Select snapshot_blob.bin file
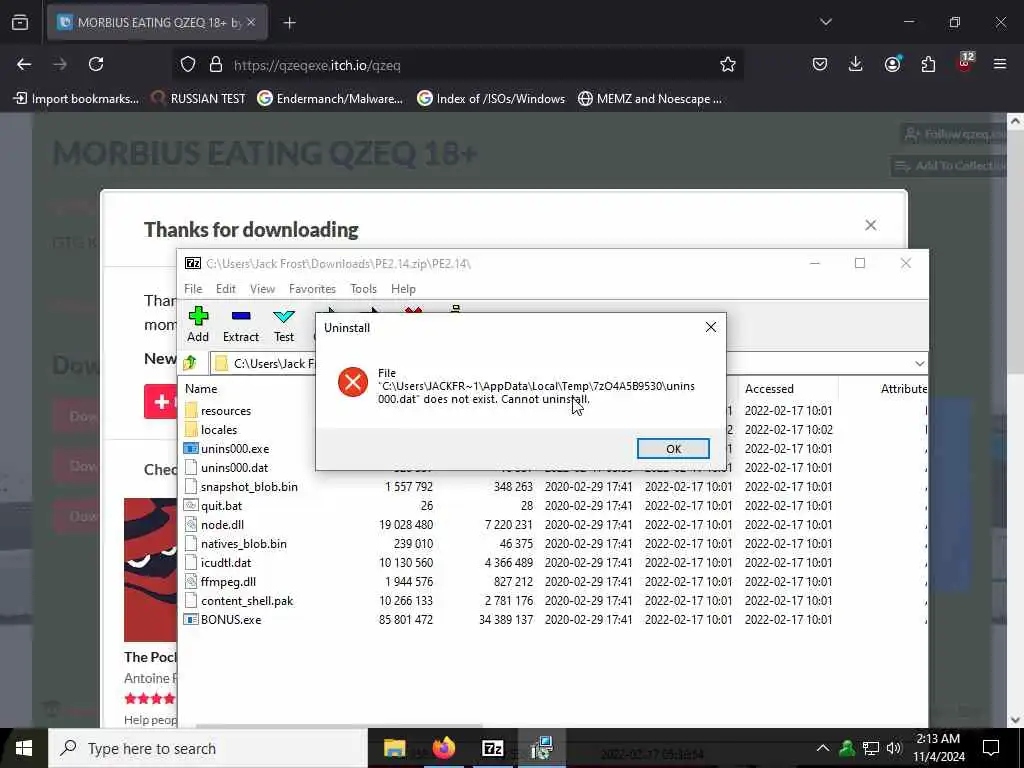1024x768 pixels. (x=249, y=487)
